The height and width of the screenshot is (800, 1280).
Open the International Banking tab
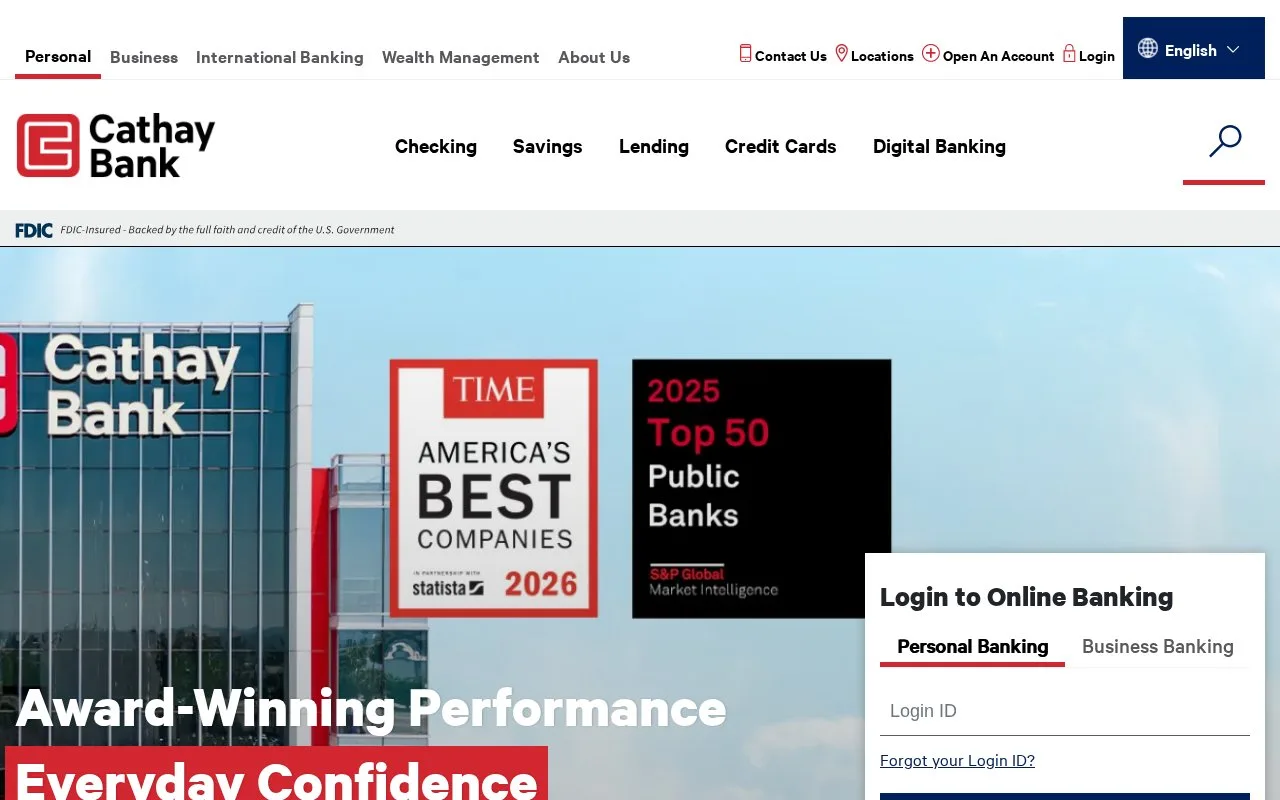(280, 58)
